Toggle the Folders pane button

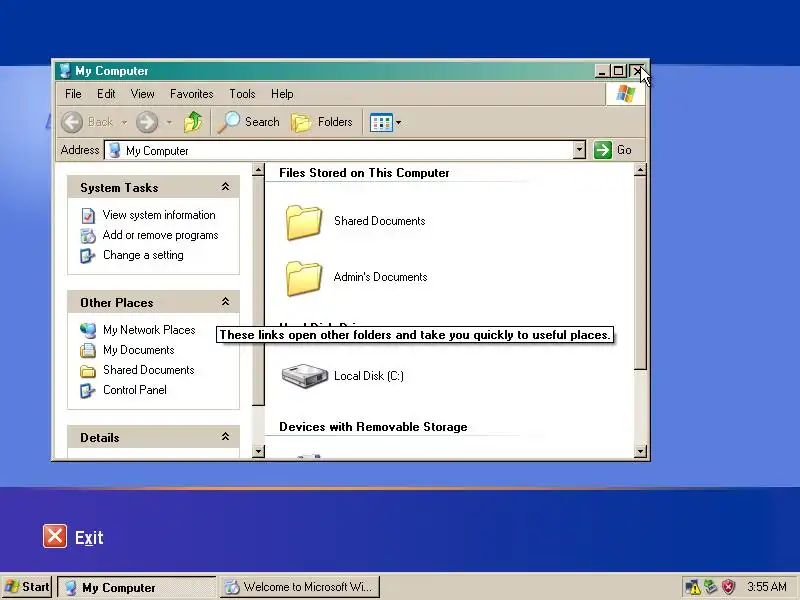coord(322,122)
